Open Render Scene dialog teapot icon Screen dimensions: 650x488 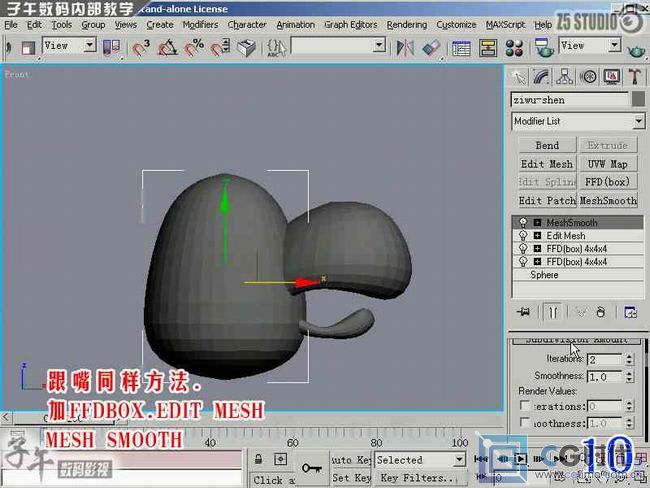coord(543,48)
